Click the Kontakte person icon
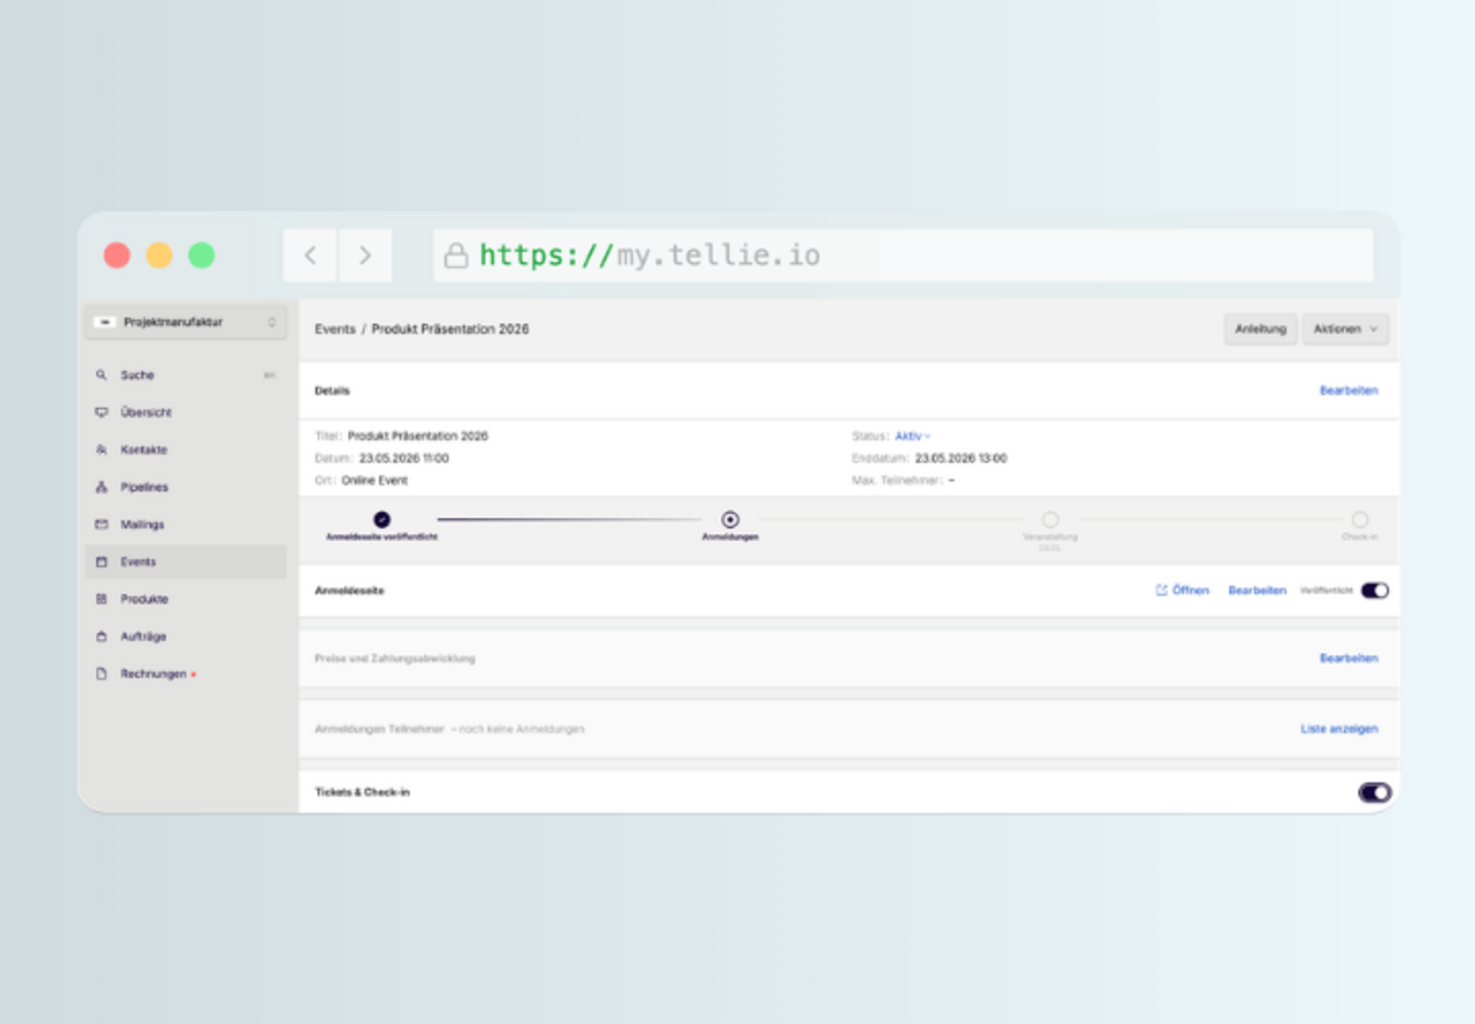This screenshot has width=1475, height=1024. pyautogui.click(x=101, y=450)
